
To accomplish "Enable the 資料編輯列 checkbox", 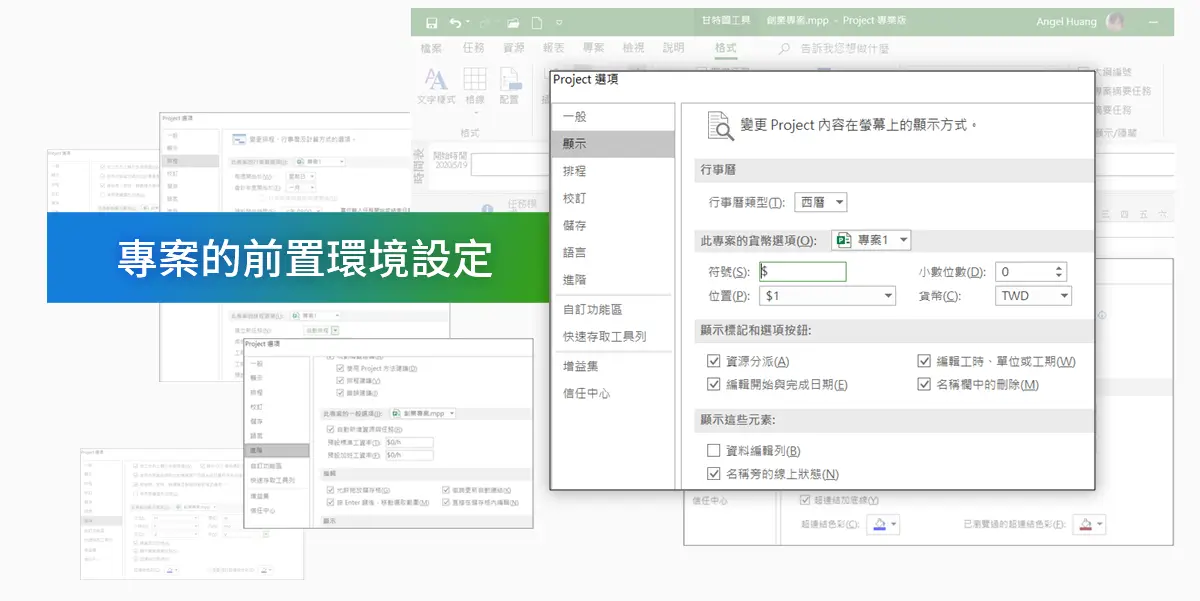I will coord(714,451).
